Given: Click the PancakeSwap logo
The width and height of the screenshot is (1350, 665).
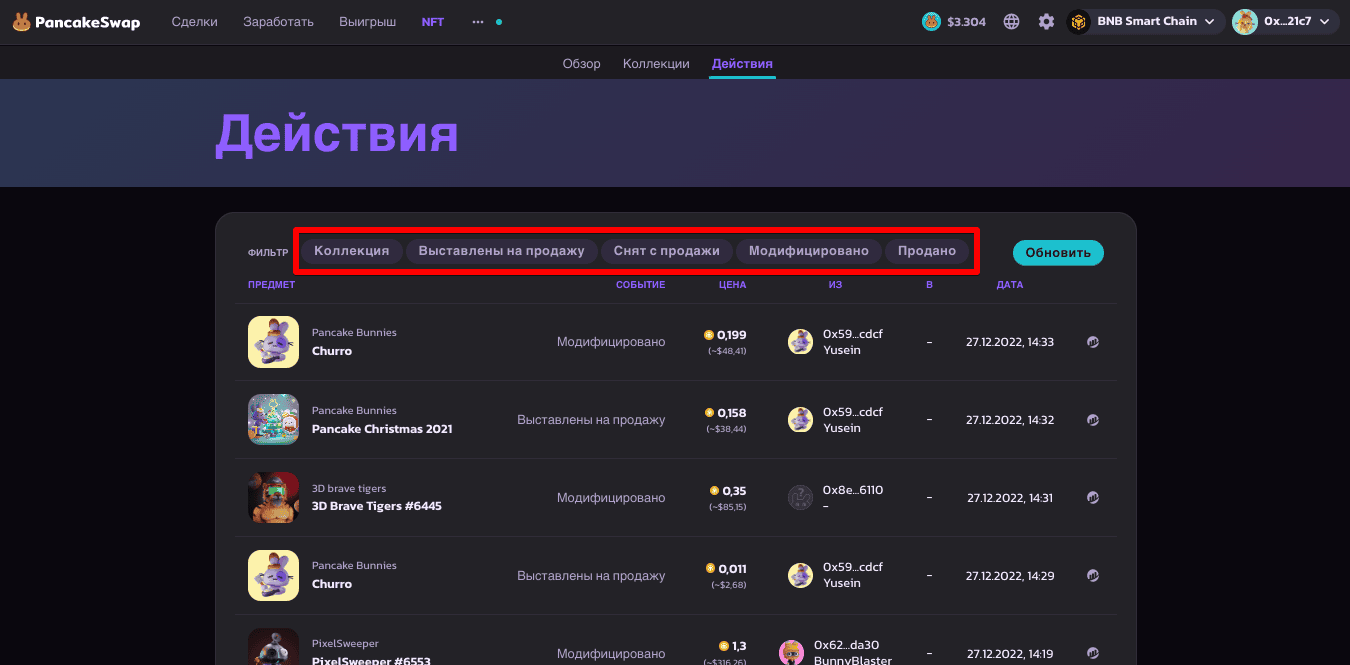Looking at the screenshot, I should (76, 21).
